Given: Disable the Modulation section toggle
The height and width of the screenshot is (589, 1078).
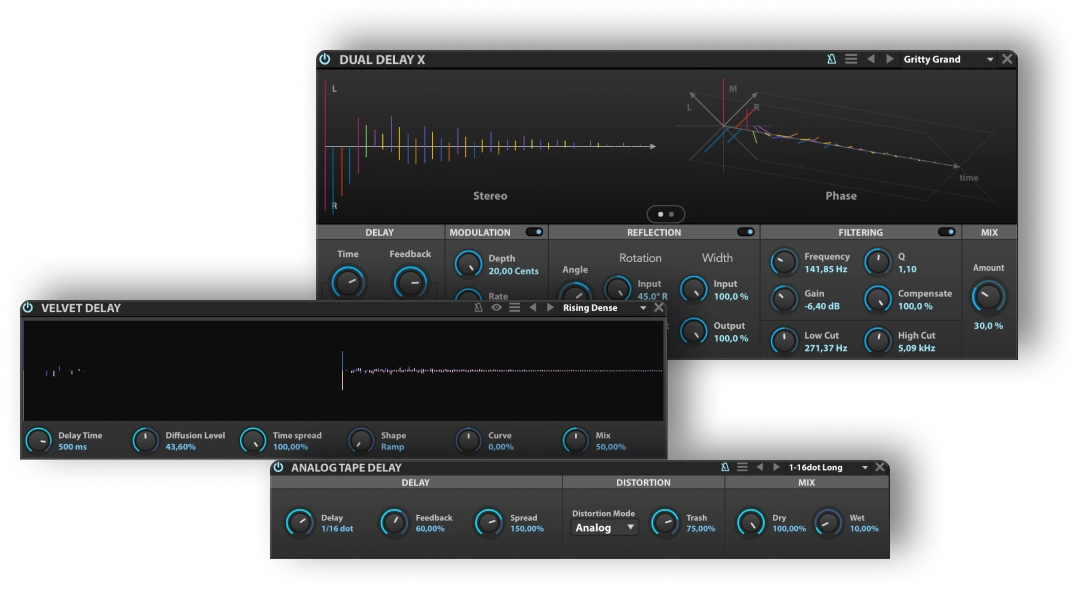Looking at the screenshot, I should point(534,232).
